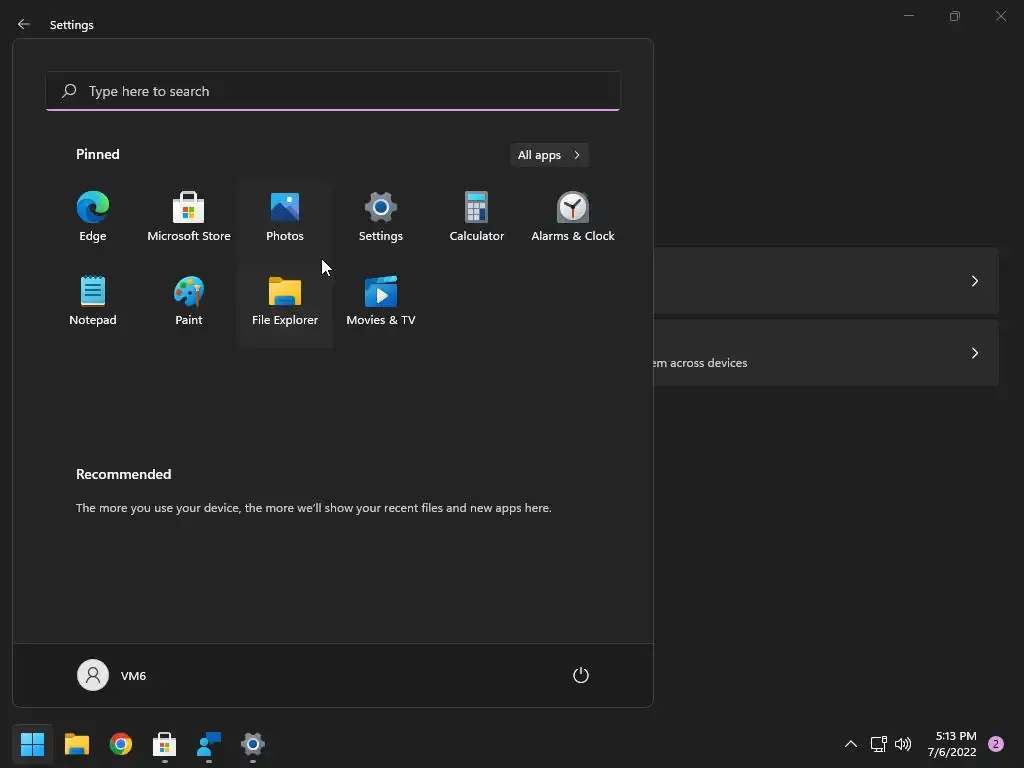This screenshot has width=1024, height=768.
Task: Launch Microsoft Store from pinned apps
Action: [x=189, y=217]
